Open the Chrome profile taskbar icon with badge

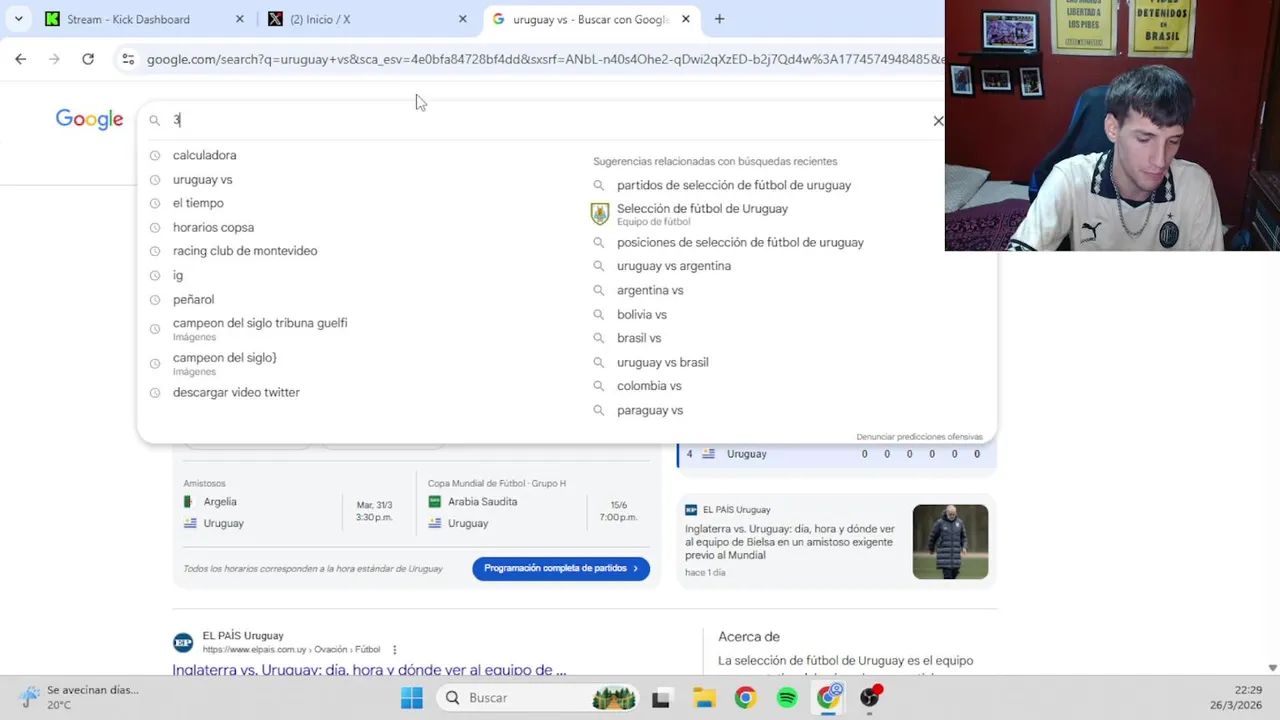(829, 697)
